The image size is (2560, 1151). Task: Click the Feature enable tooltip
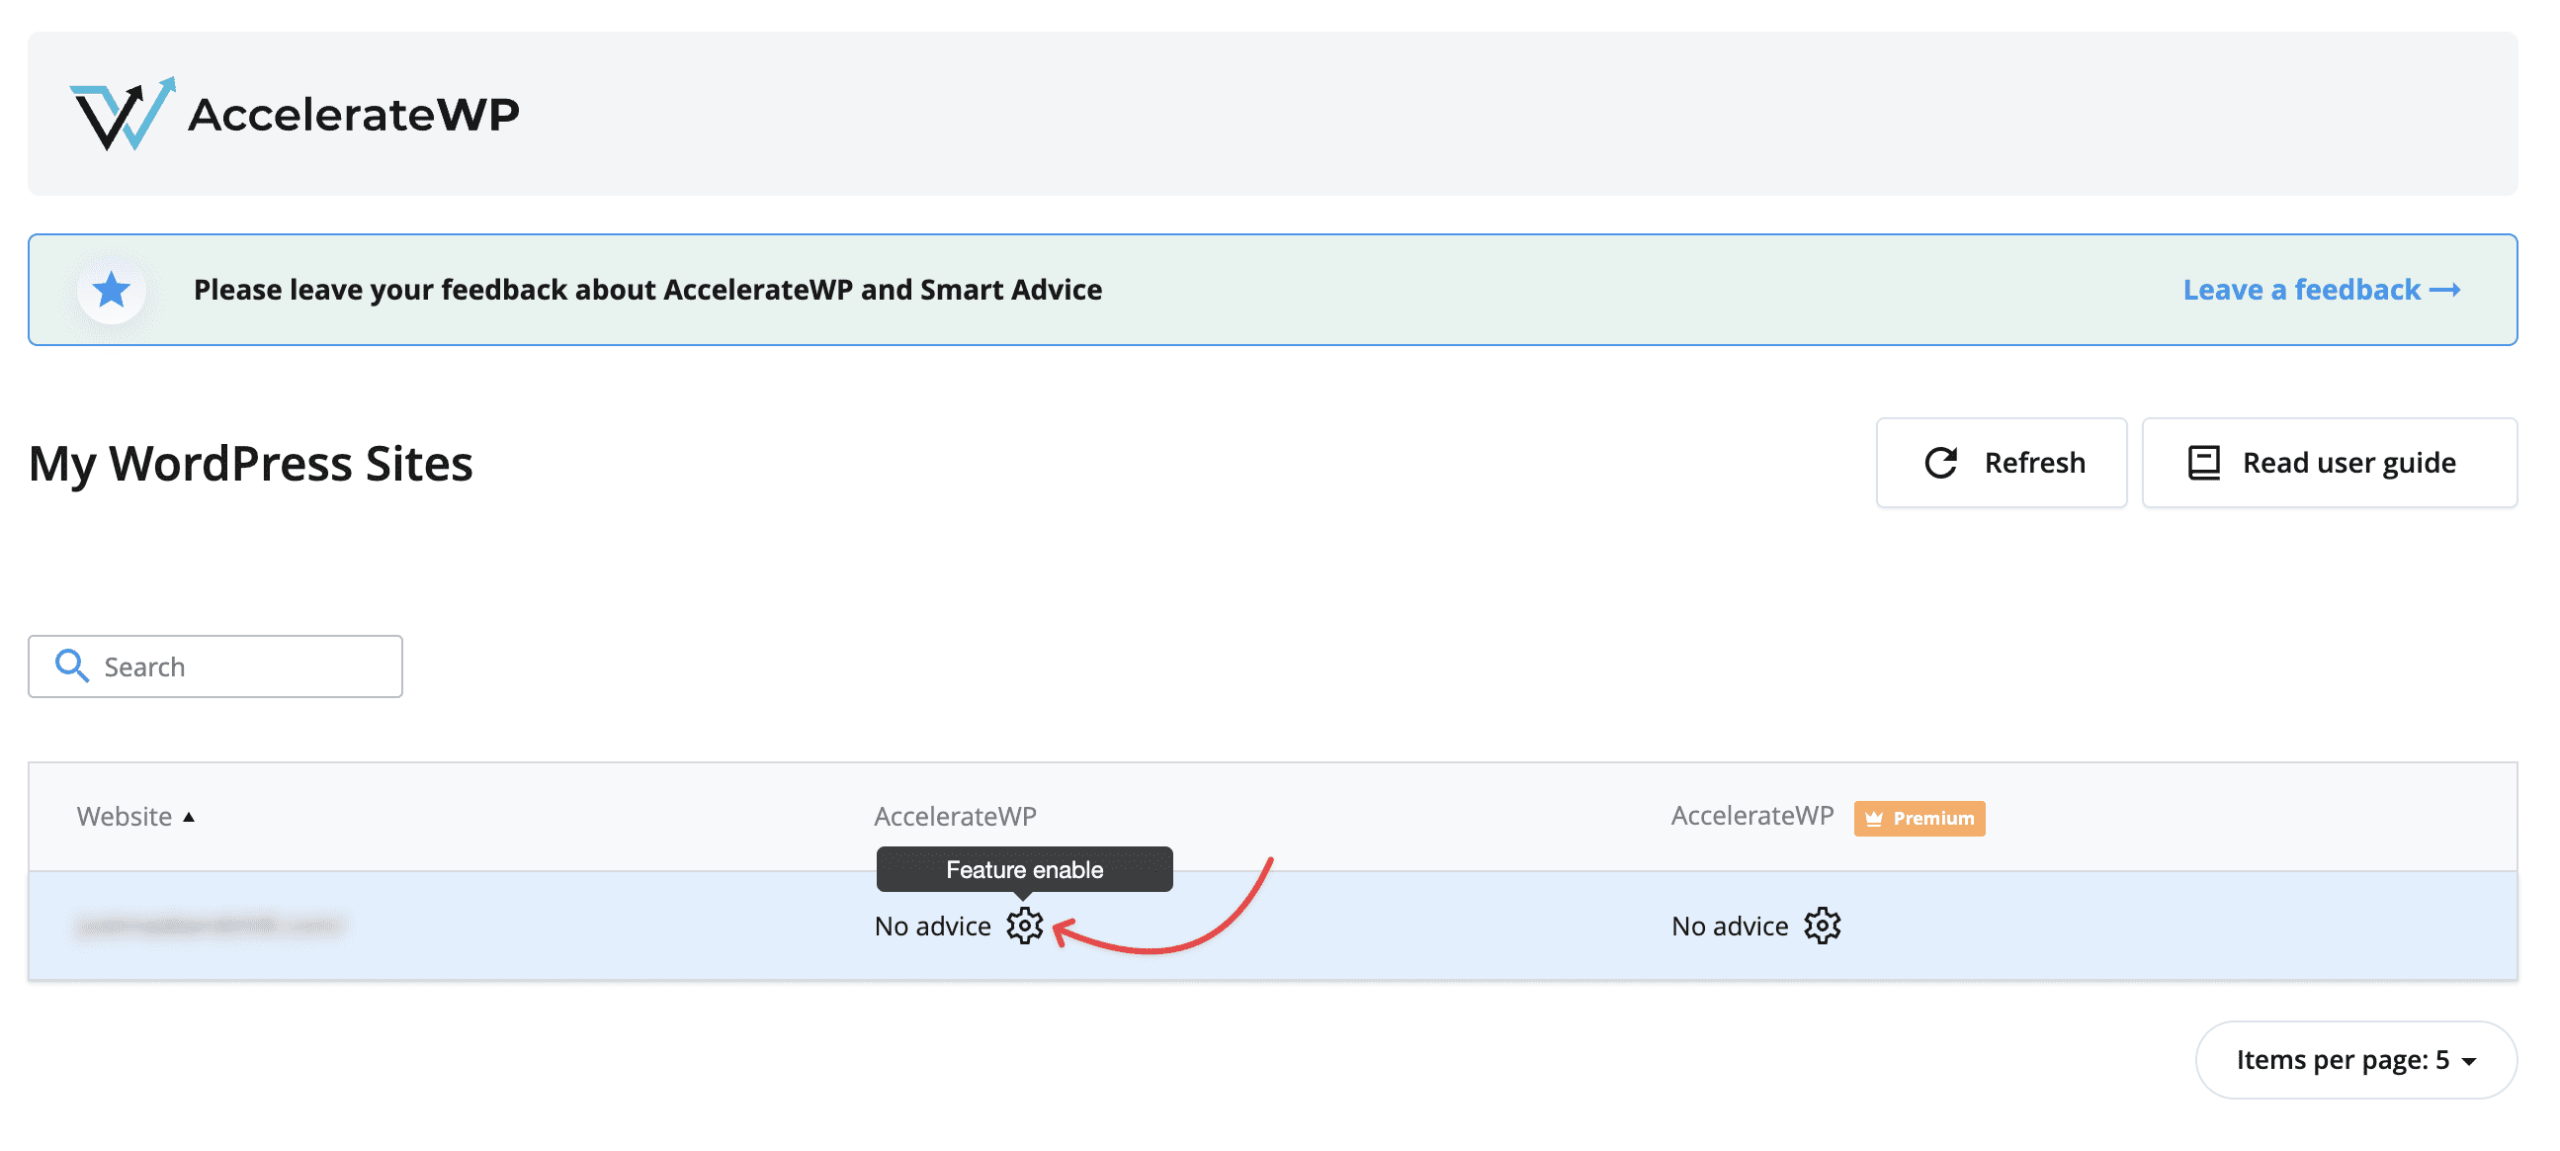(1024, 870)
